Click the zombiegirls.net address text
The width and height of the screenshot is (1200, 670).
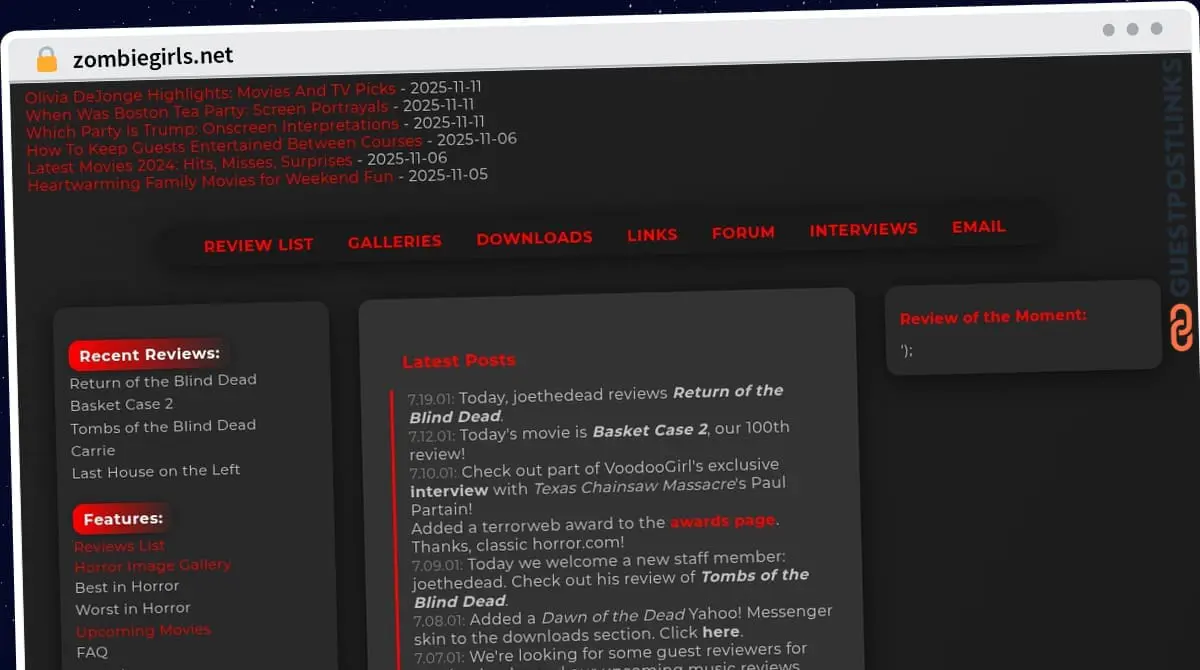point(153,58)
